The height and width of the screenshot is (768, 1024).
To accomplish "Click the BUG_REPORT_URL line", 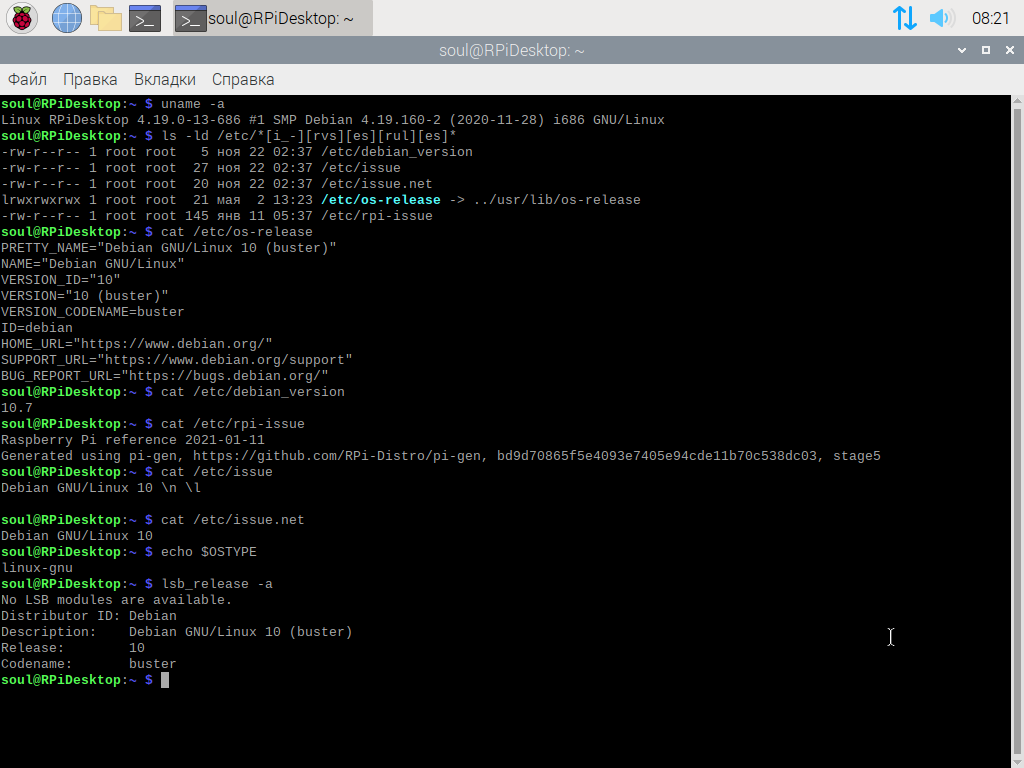I will [165, 376].
